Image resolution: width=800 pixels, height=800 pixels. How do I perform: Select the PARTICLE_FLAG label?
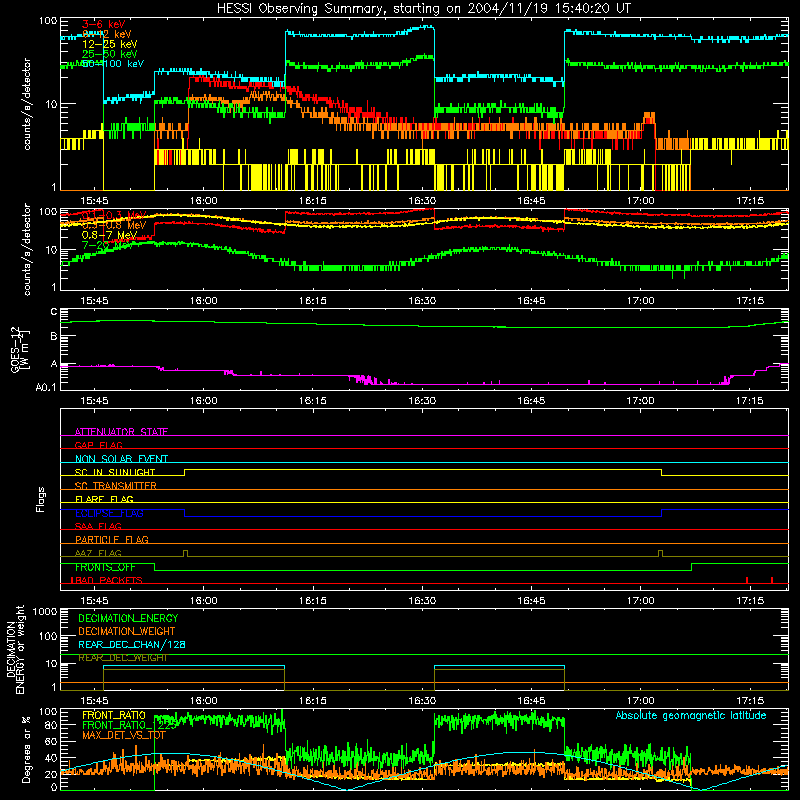(x=111, y=539)
